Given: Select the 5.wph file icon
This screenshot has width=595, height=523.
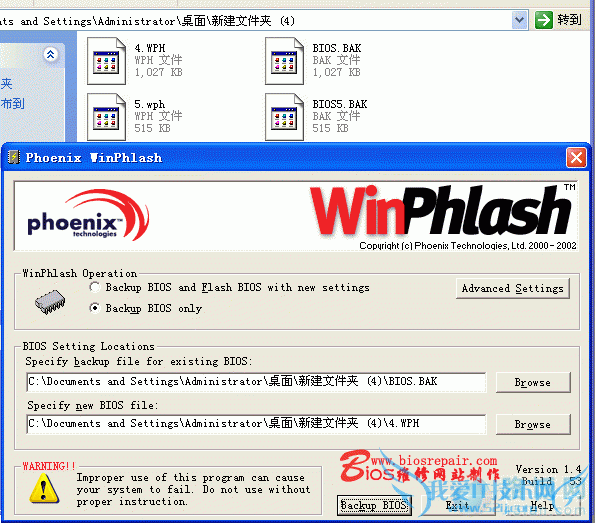Looking at the screenshot, I should pos(106,117).
